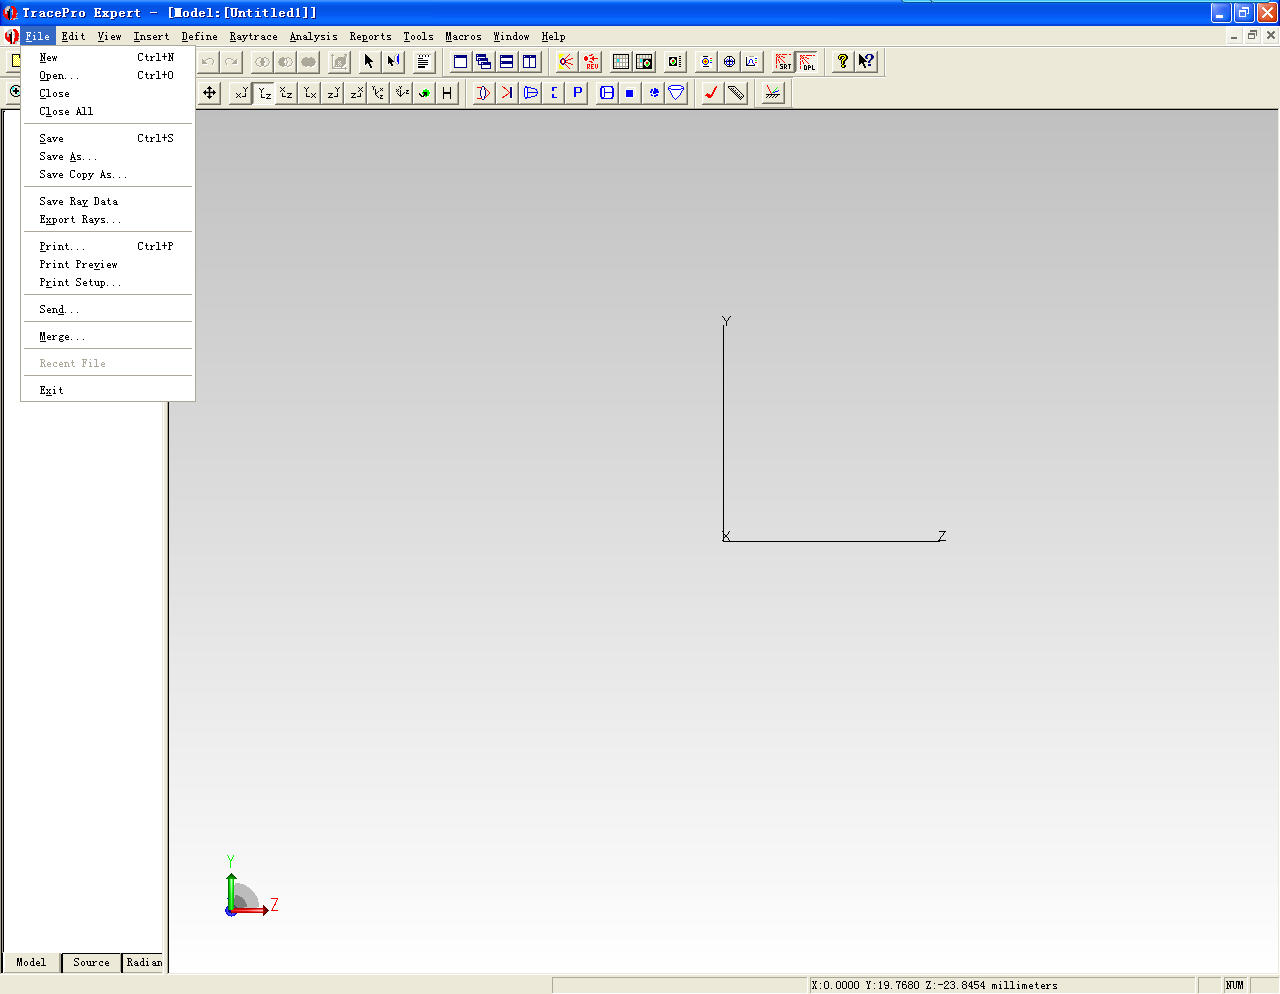Open the polar plot icon
Viewport: 1280px width, 994px height.
(729, 62)
